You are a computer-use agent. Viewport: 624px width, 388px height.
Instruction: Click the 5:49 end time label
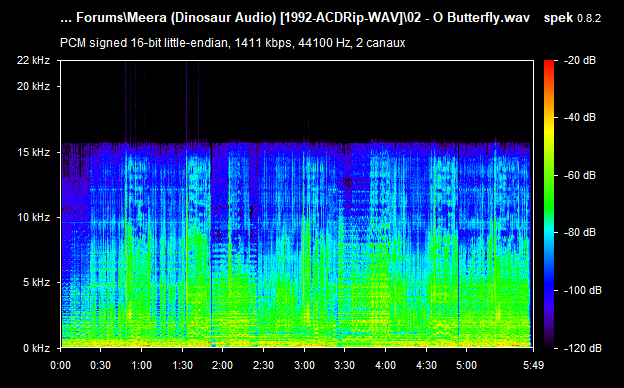click(x=533, y=365)
